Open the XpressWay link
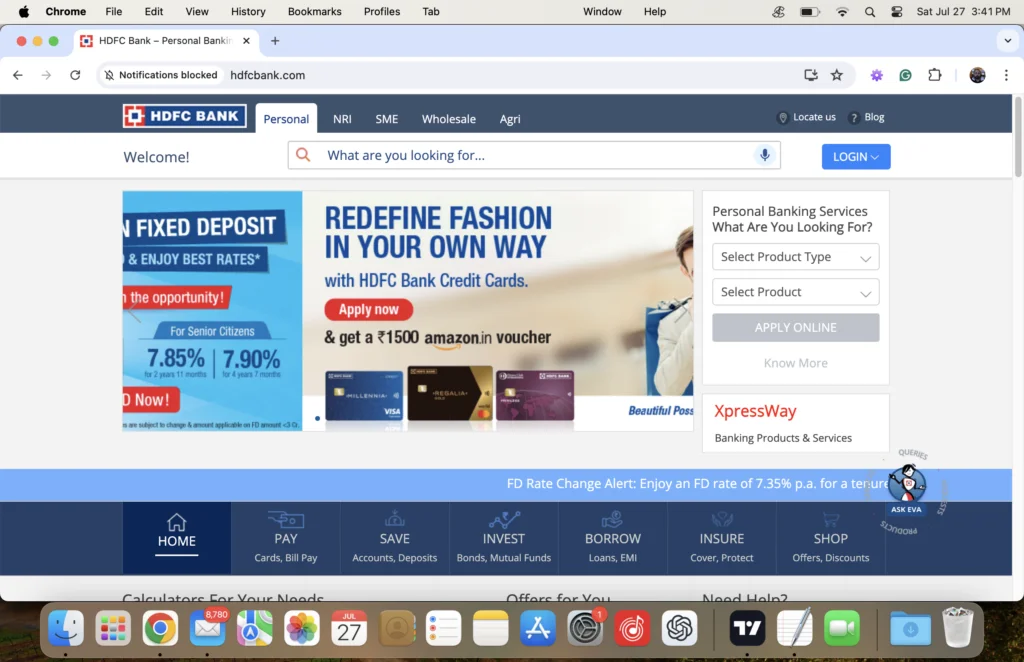This screenshot has height=662, width=1024. 755,411
